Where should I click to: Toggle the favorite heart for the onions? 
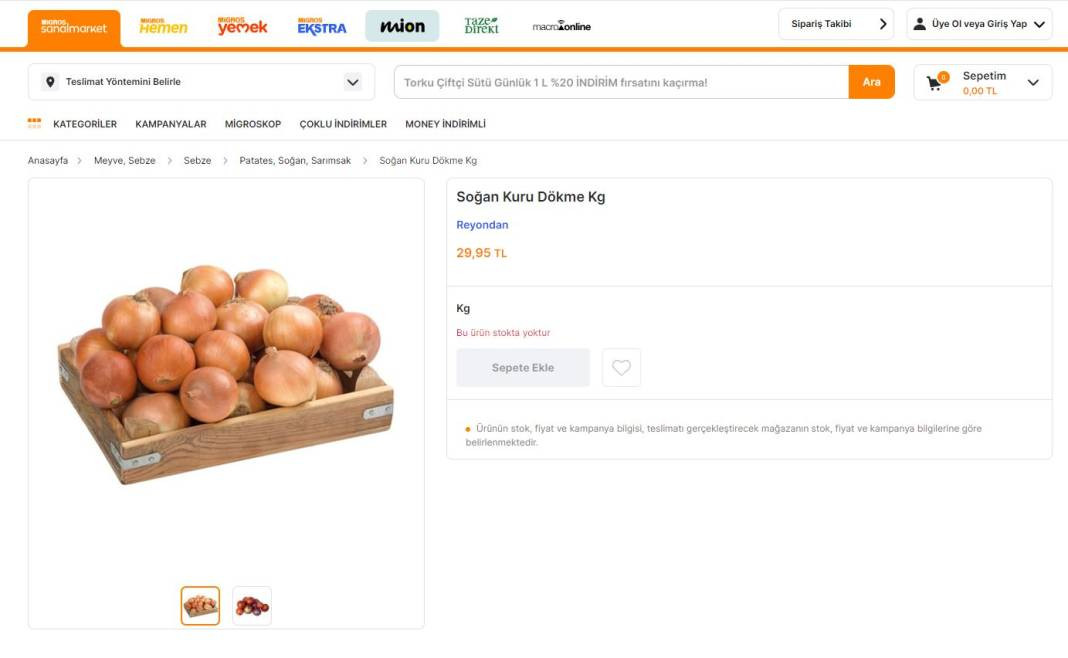tap(621, 367)
